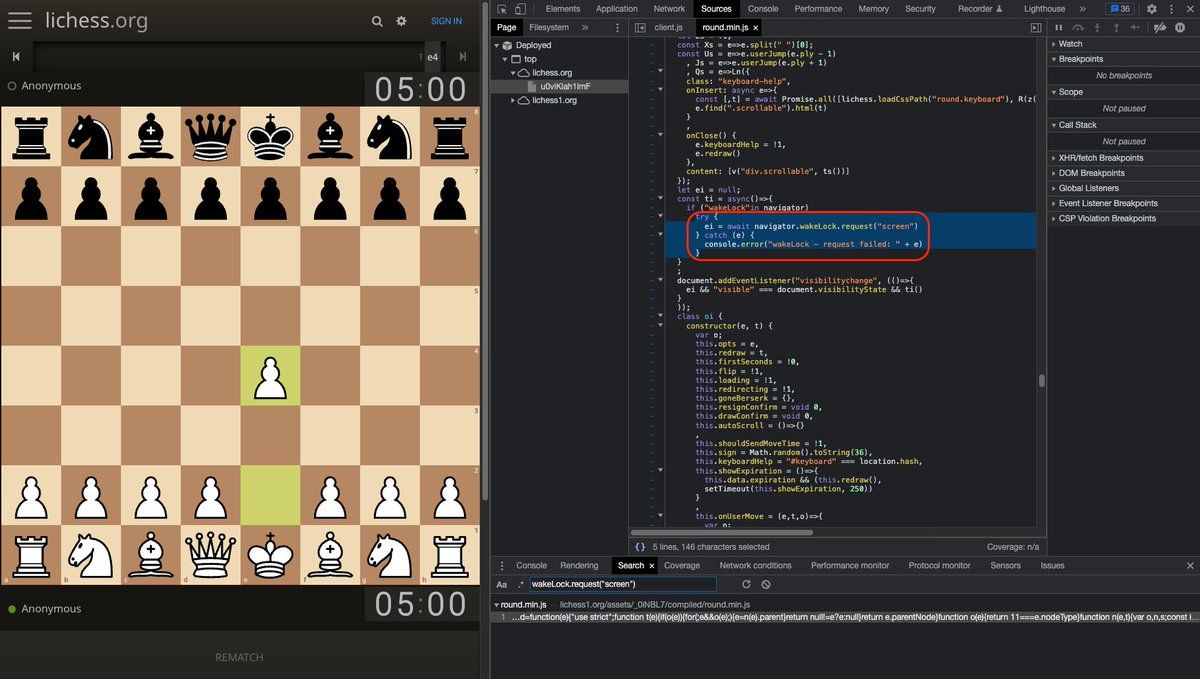Open lichess preferences gear icon

click(x=401, y=21)
